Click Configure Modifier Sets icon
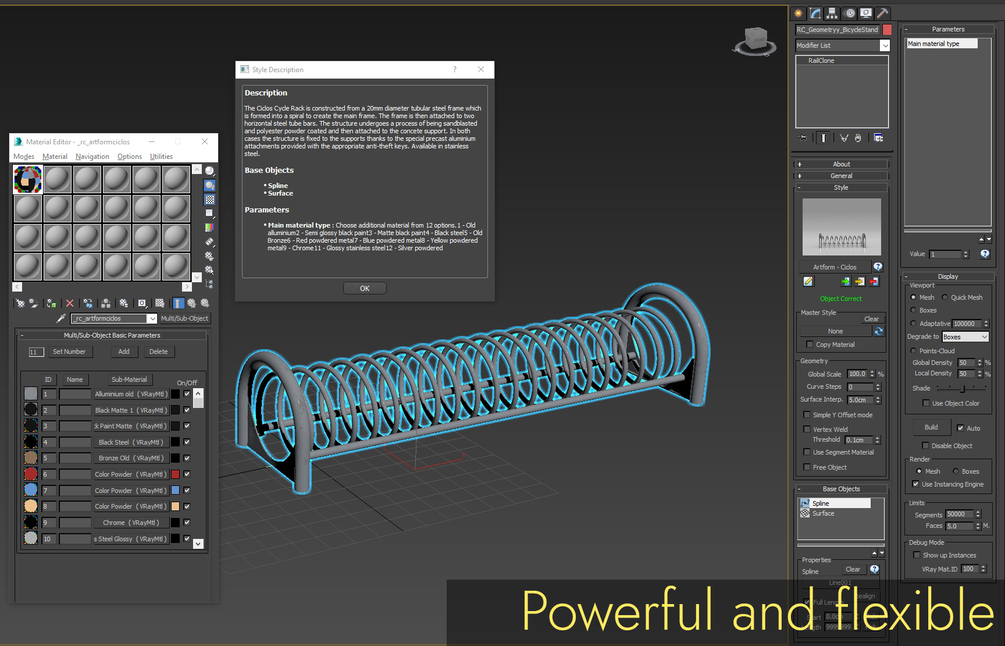 tap(879, 138)
